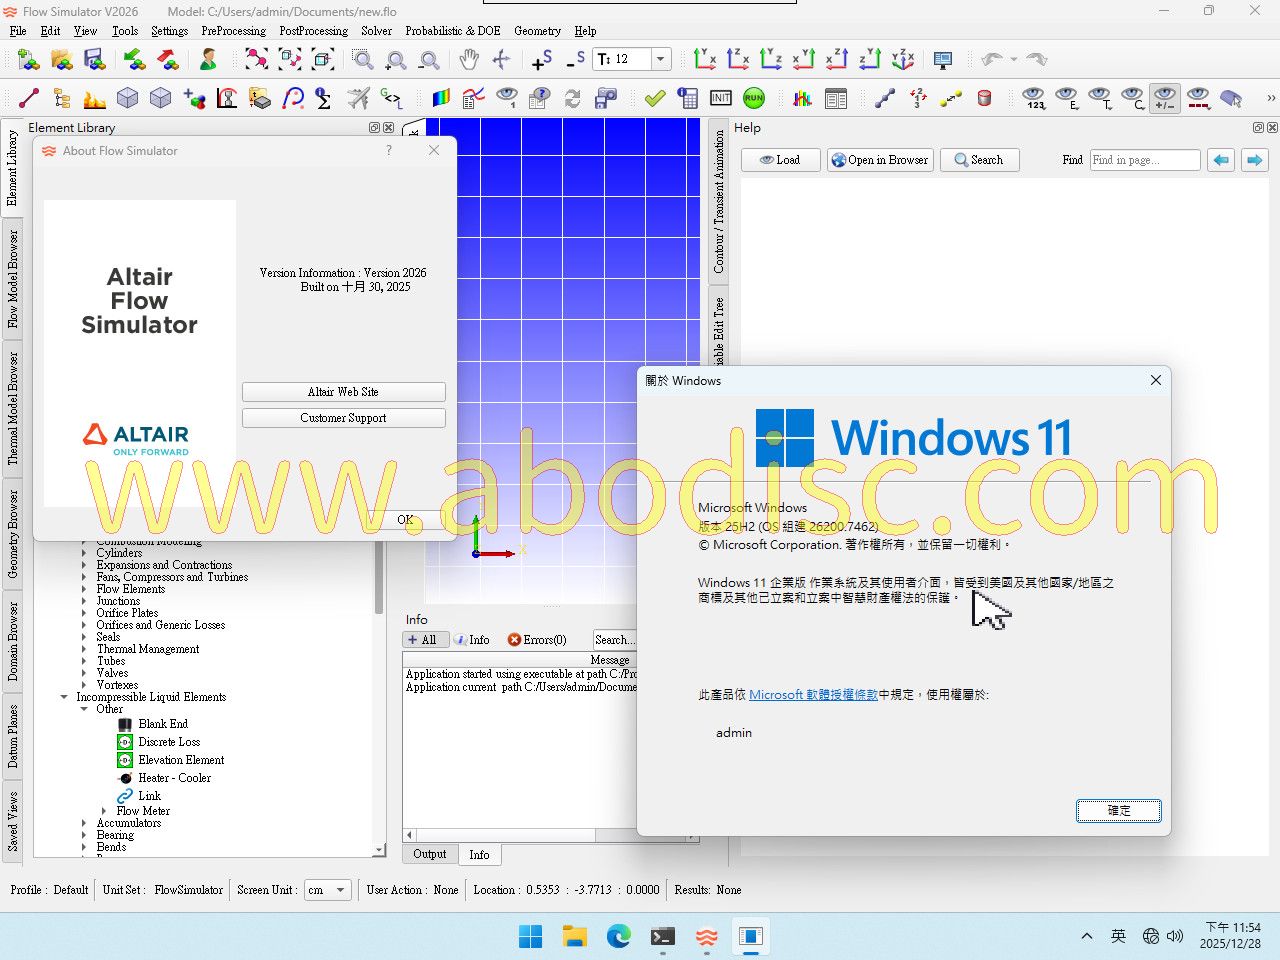This screenshot has height=960, width=1280.
Task: Click the flame combustion icon
Action: (x=95, y=98)
